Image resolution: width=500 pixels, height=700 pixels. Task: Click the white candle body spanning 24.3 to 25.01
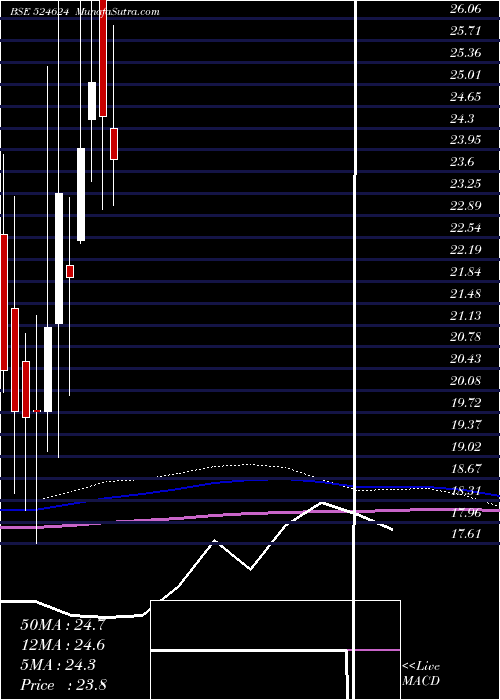coord(92,101)
